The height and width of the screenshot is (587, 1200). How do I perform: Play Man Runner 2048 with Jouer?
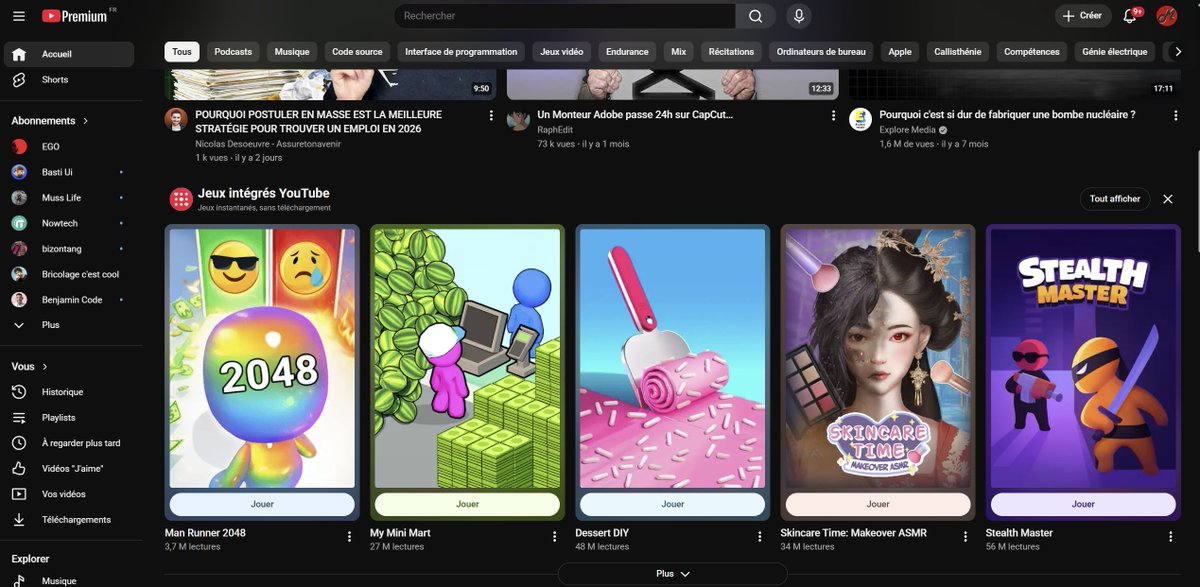point(262,504)
